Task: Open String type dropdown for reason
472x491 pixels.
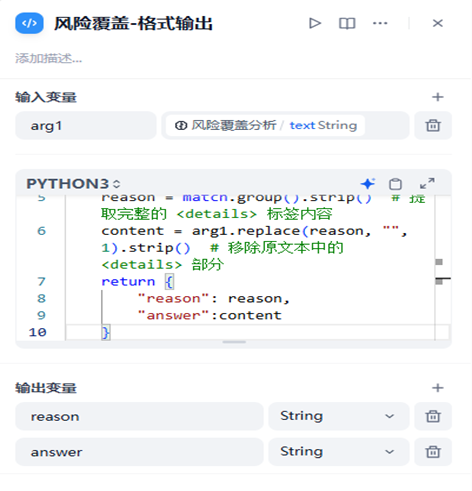Action: point(339,416)
